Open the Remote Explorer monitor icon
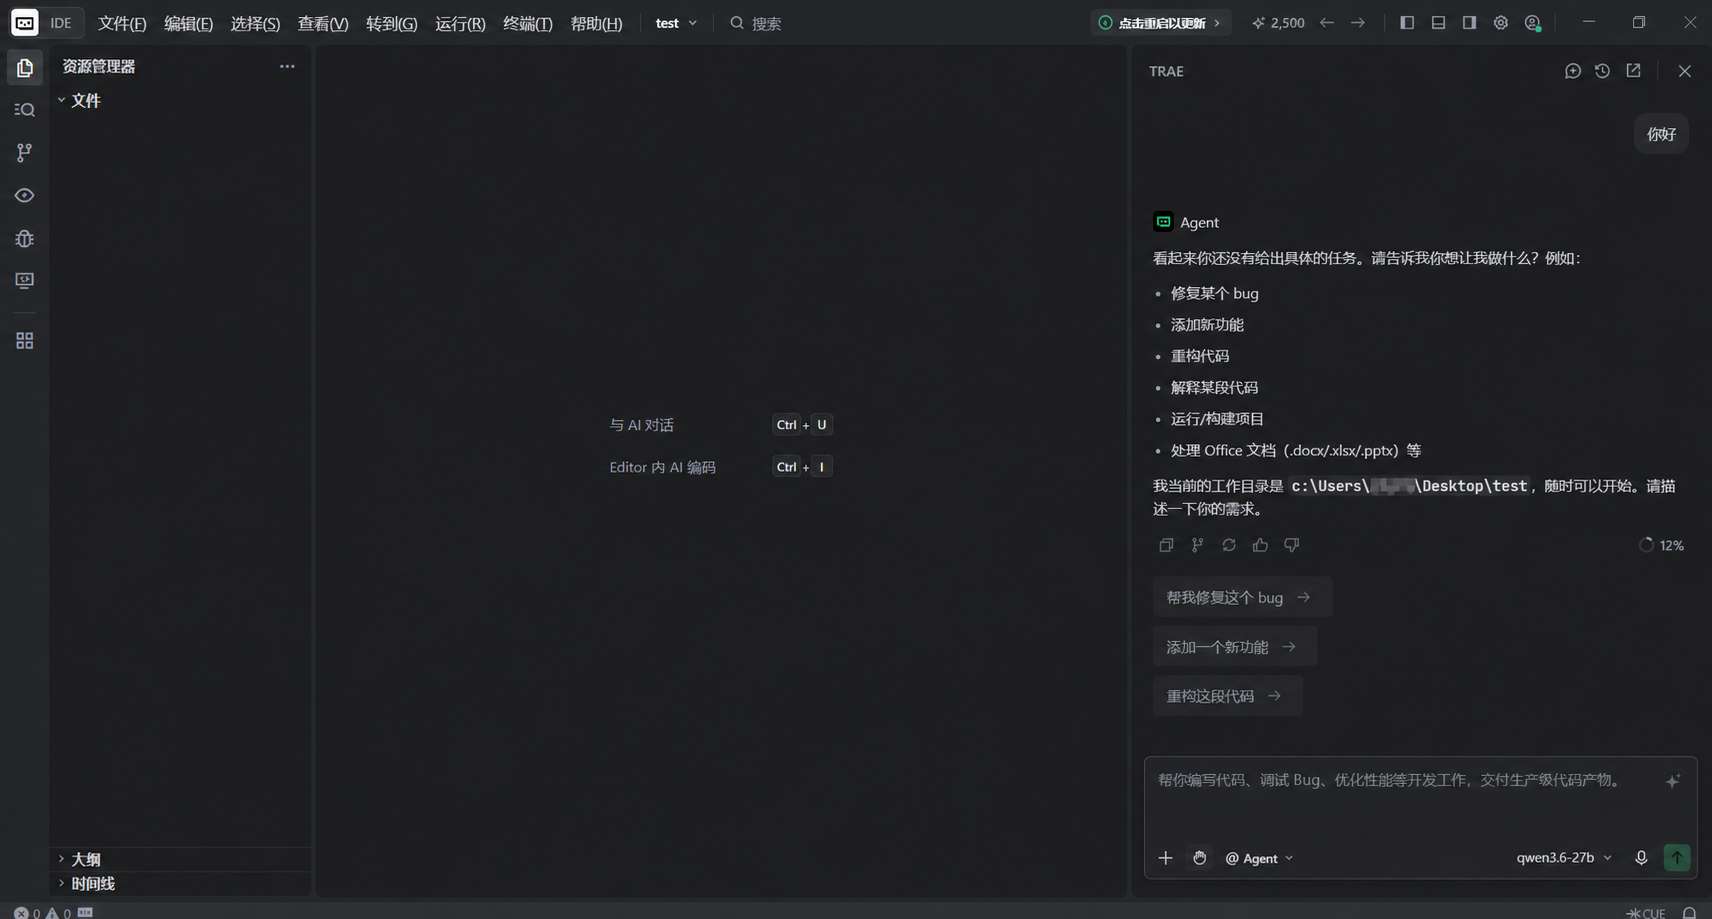Image resolution: width=1712 pixels, height=919 pixels. coord(25,281)
